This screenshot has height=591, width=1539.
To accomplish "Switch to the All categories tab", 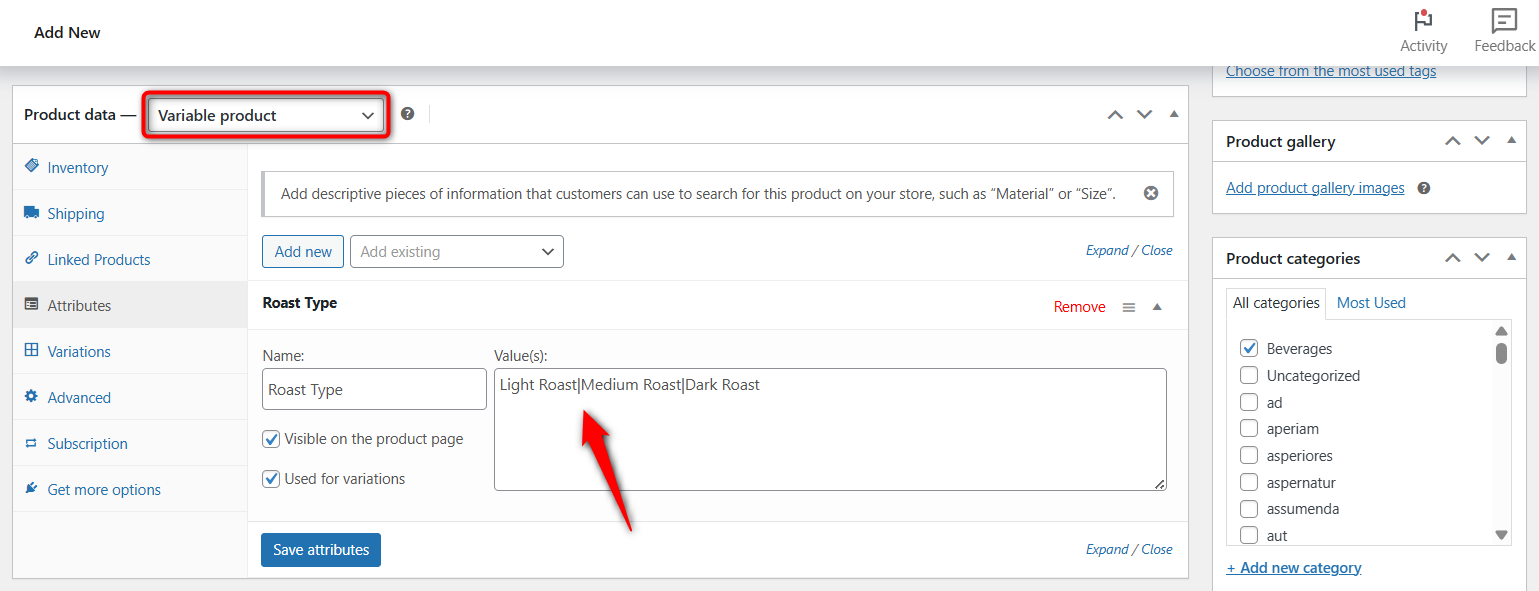I will 1276,302.
